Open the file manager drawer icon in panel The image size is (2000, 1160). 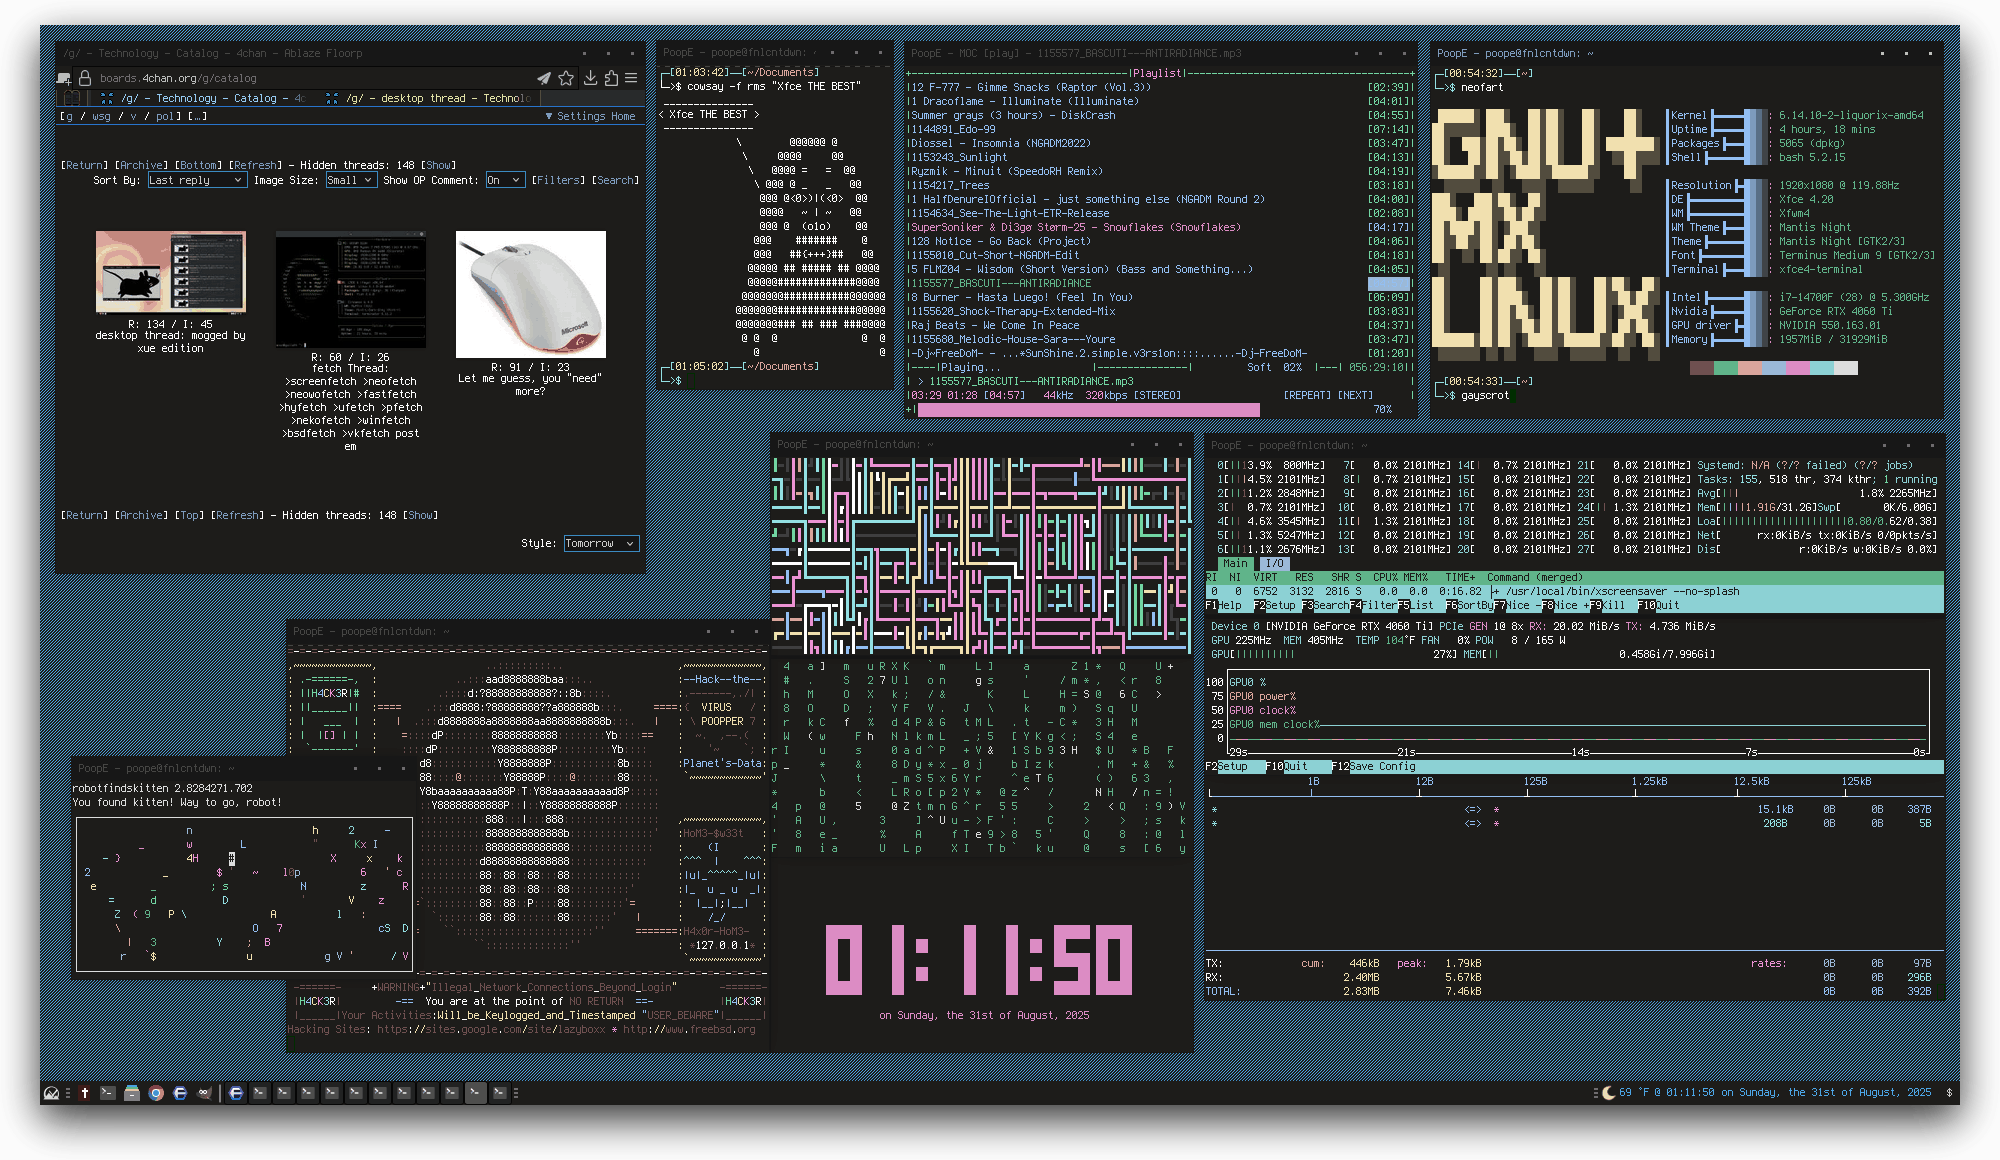coord(132,1093)
